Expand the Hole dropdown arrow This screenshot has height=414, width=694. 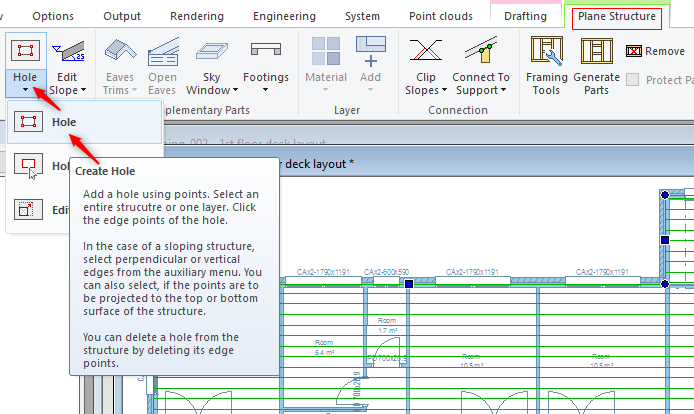pyautogui.click(x=24, y=90)
